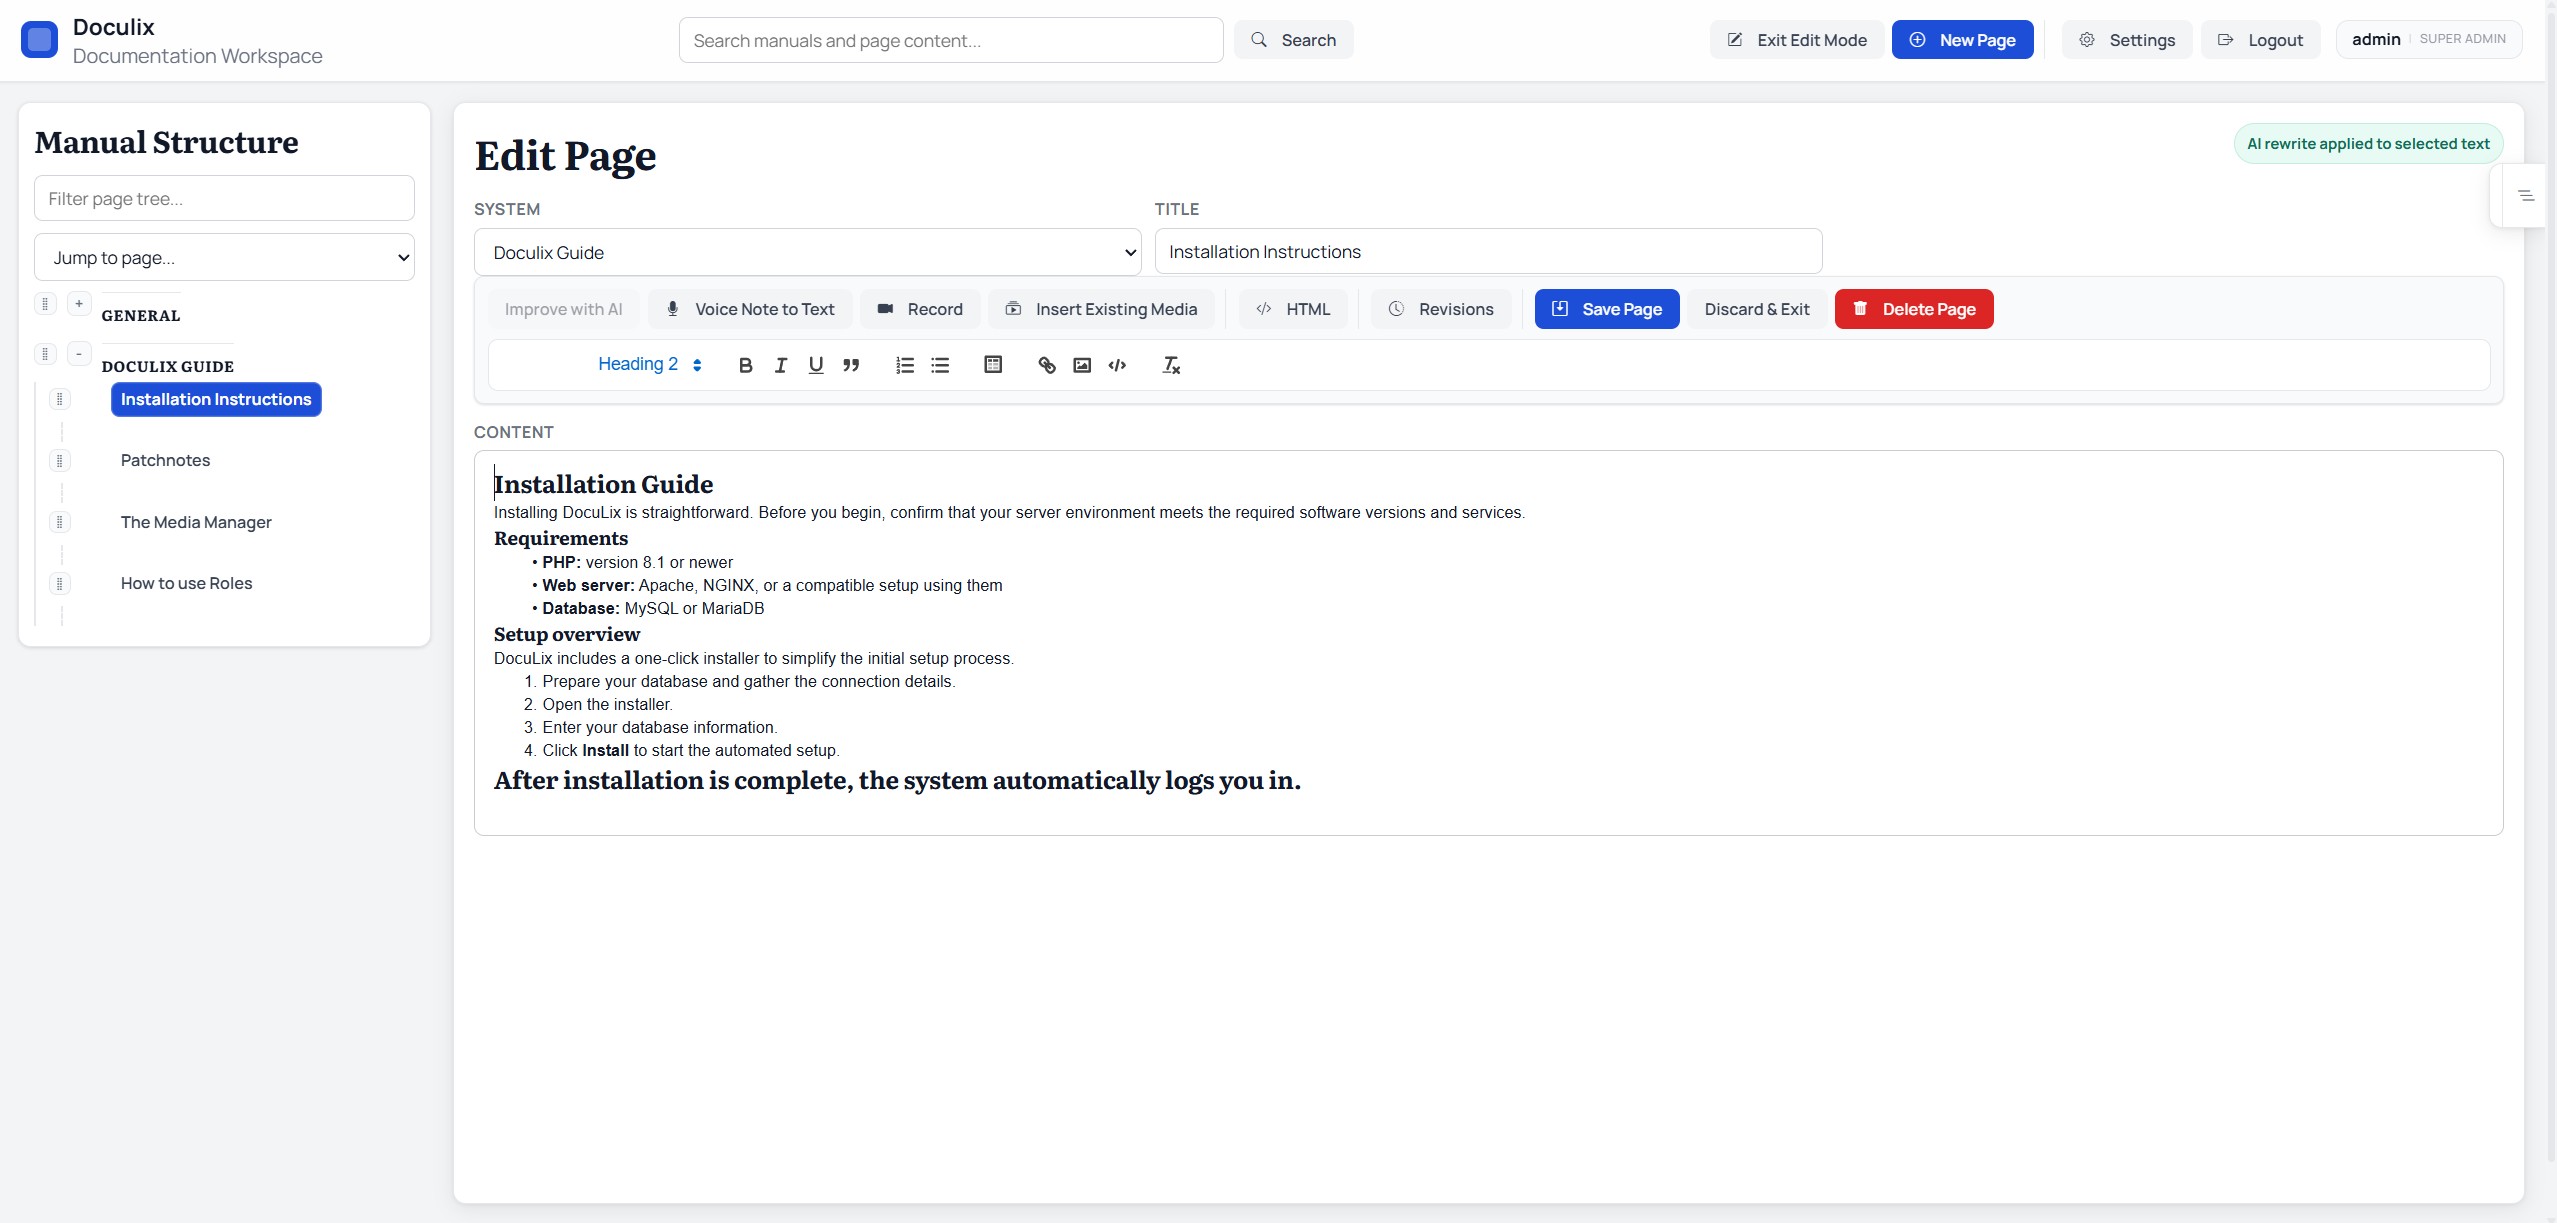Open the Revisions history

click(1441, 309)
